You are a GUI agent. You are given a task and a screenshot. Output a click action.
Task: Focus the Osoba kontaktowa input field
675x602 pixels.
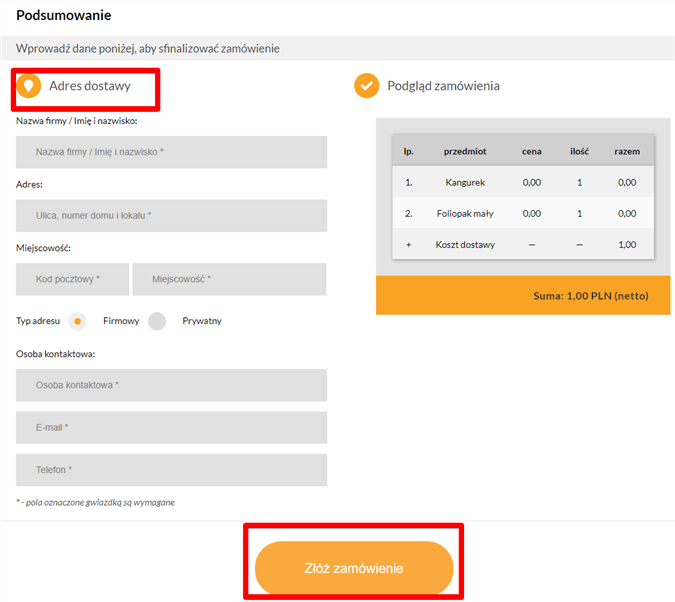[x=171, y=385]
